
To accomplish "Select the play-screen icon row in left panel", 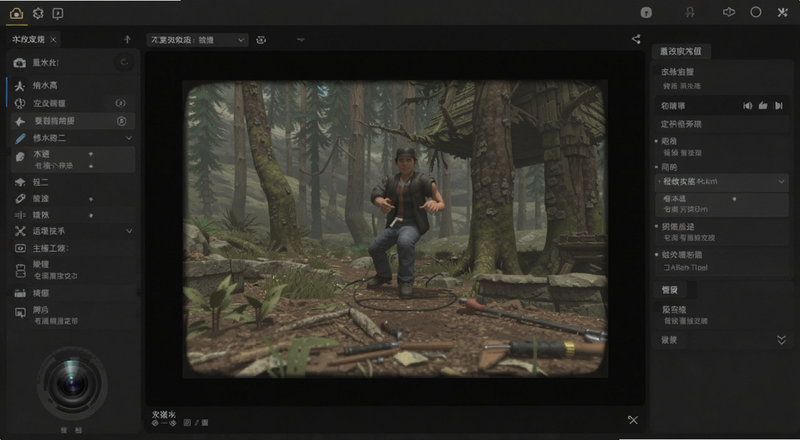I will point(73,248).
